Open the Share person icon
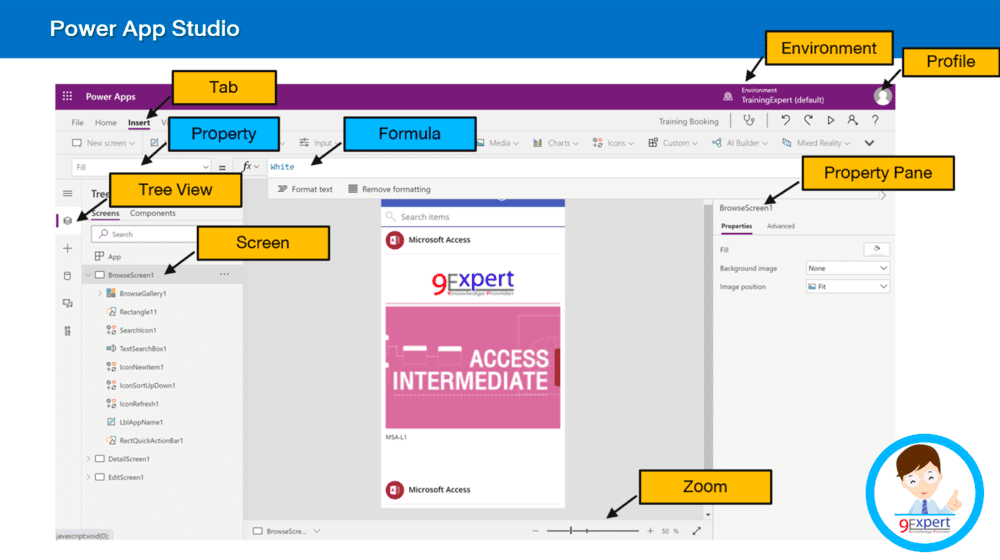The image size is (1000, 560). (852, 120)
